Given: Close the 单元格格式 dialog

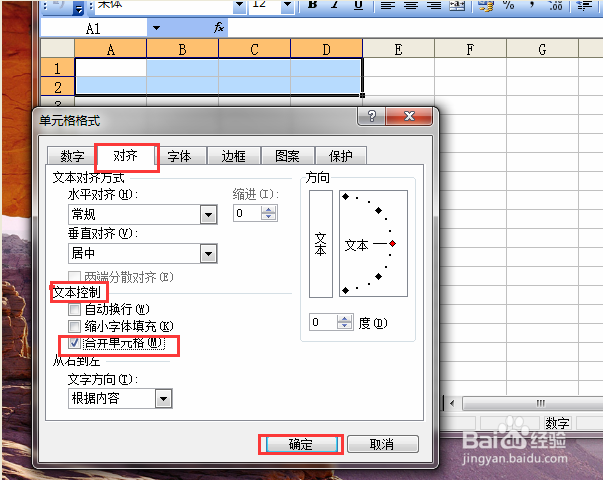Looking at the screenshot, I should (409, 116).
